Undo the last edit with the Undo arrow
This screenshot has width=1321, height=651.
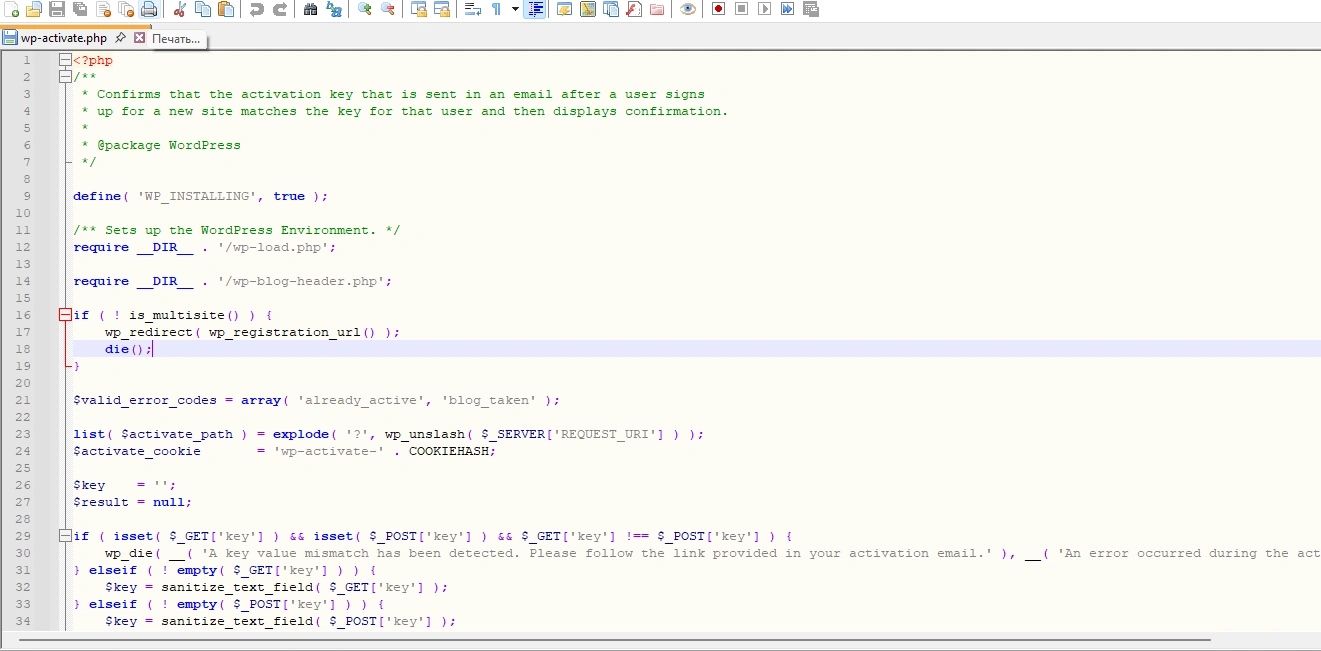point(256,9)
